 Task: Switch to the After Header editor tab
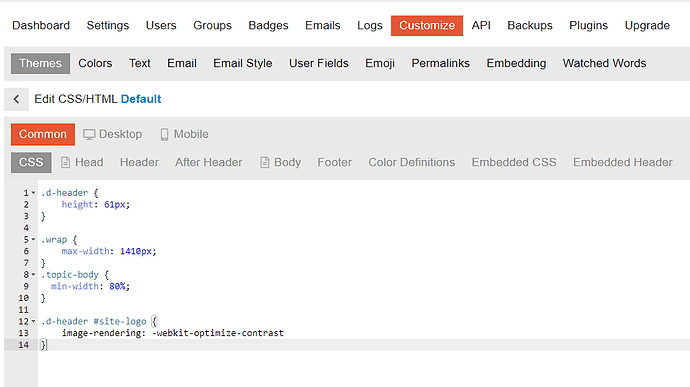pos(209,162)
